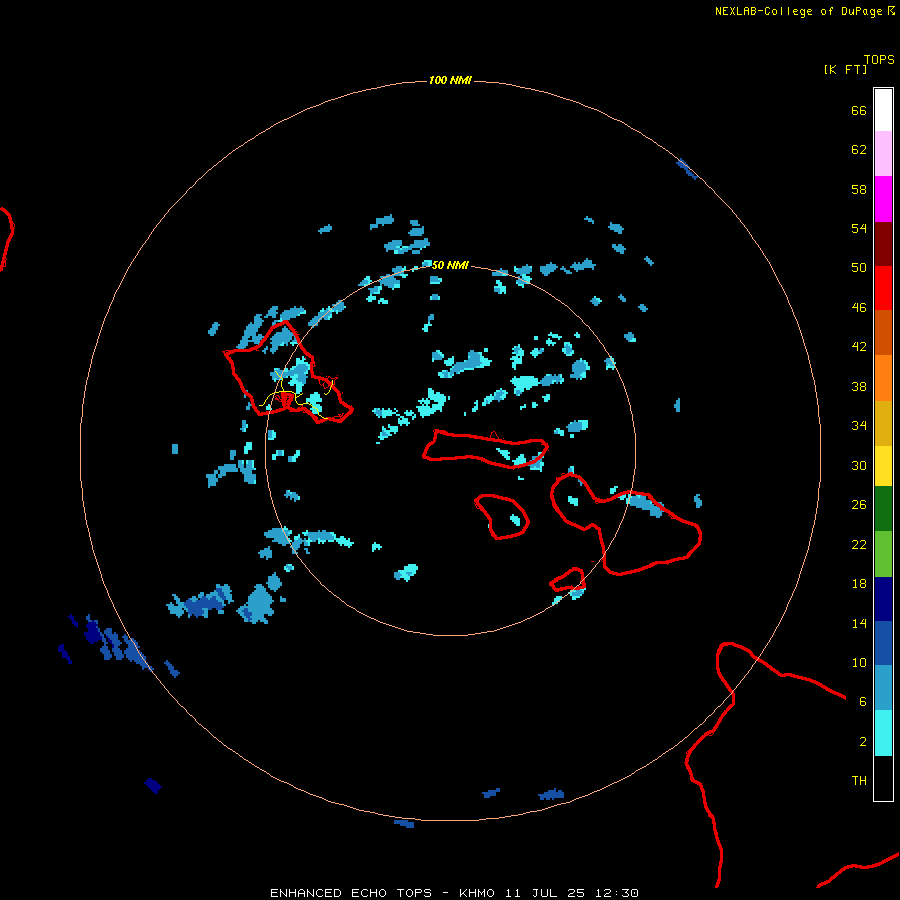Click the ENHANCED ECHO TOPS title caption
The width and height of the screenshot is (900, 900).
pyautogui.click(x=454, y=893)
